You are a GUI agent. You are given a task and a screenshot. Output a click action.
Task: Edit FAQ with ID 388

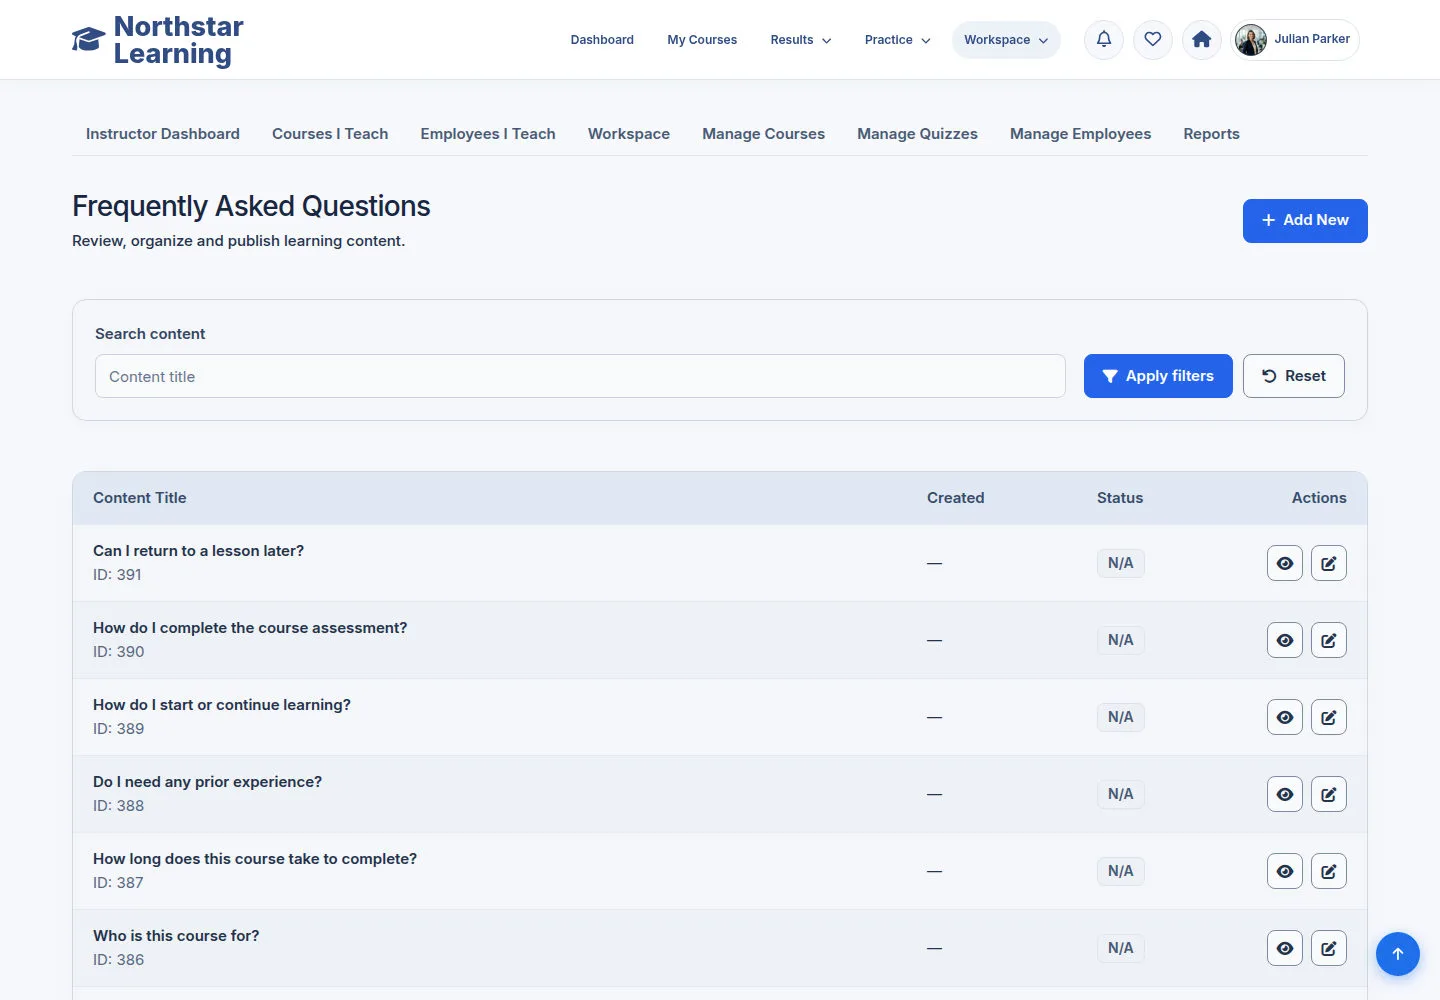tap(1329, 794)
